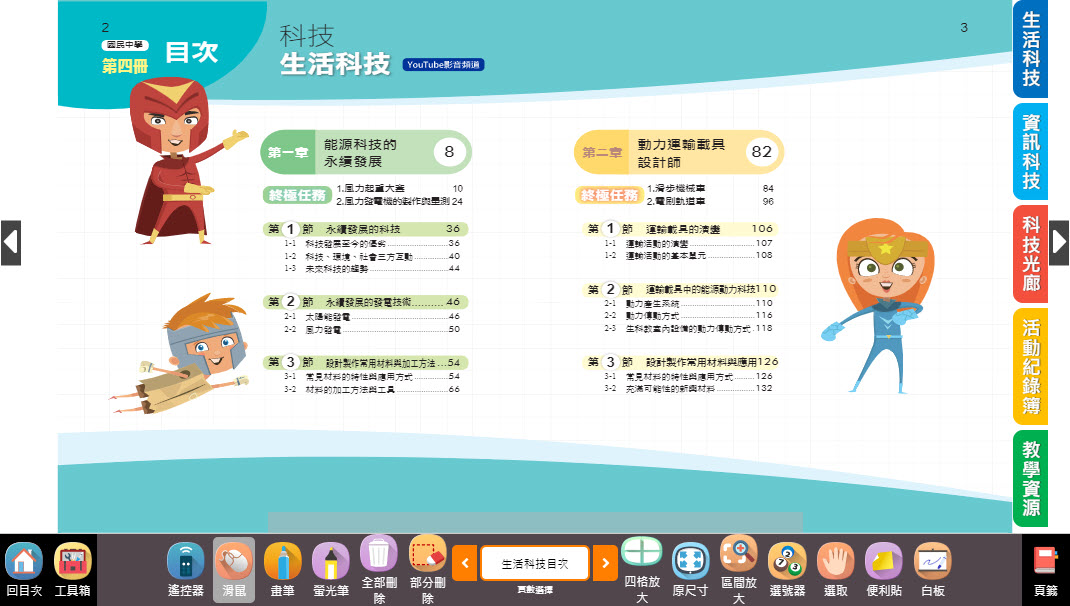
Task: Activate 四格放大 zoom tool
Action: 642,570
